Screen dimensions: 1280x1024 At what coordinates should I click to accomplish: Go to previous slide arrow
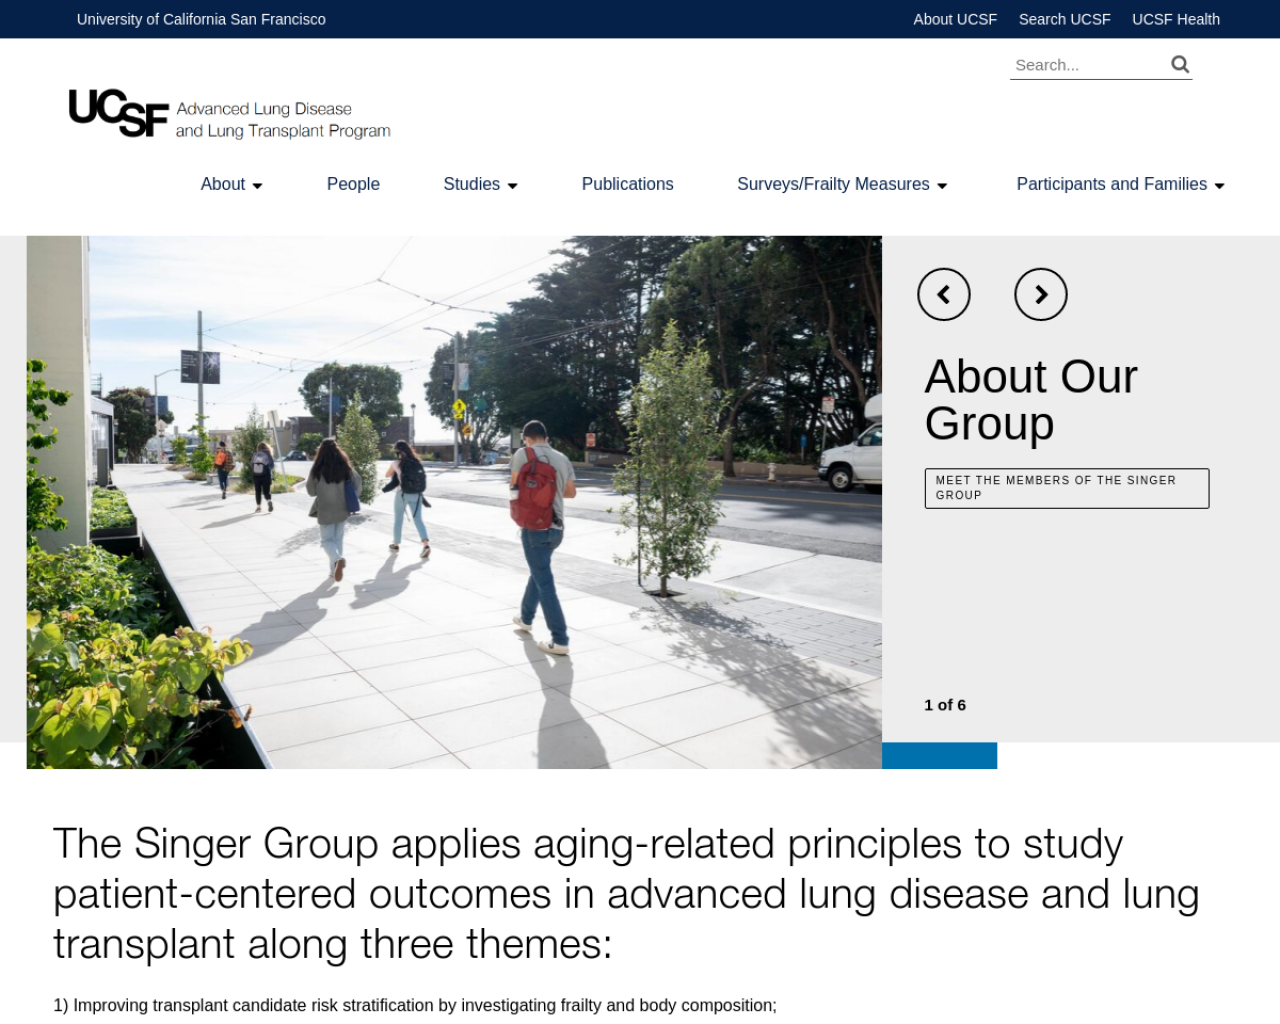click(943, 295)
